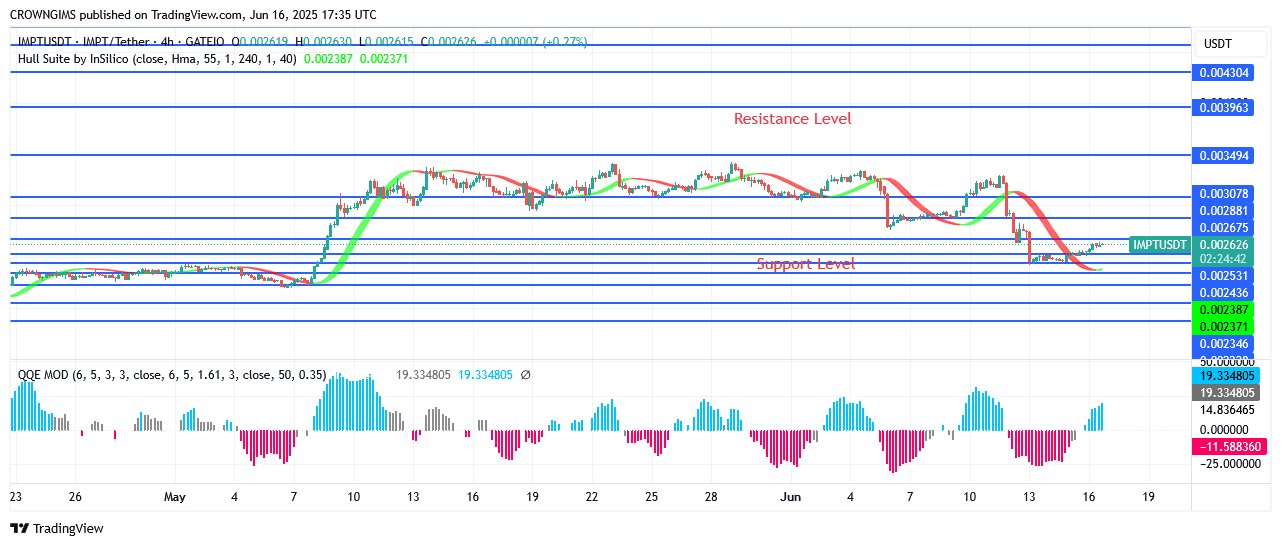
Task: Click the 02:24:42 countdown timer label
Action: (x=1223, y=259)
